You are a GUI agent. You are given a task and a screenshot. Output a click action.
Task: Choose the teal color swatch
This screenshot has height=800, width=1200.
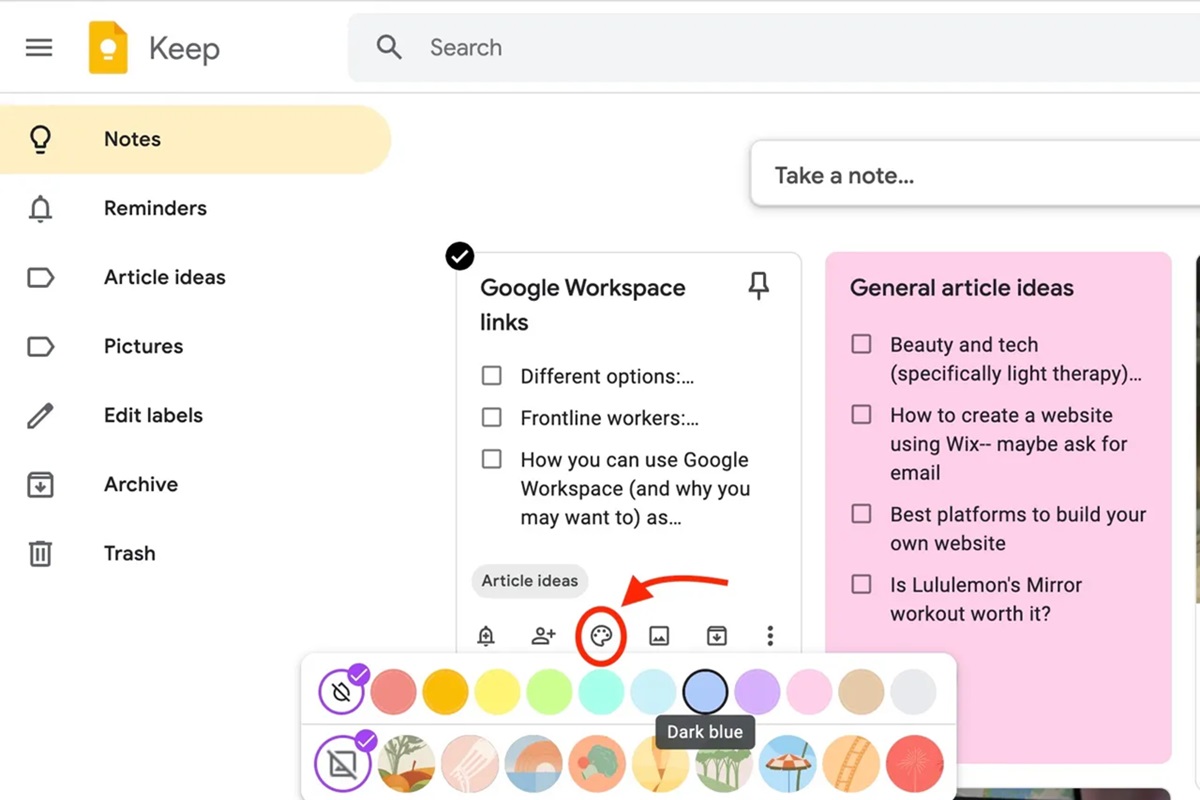tap(601, 692)
